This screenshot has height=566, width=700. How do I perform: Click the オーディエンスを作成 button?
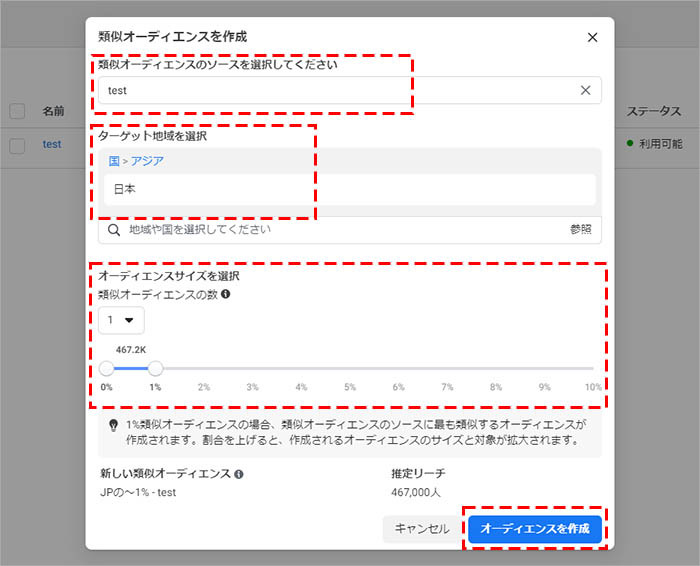[x=535, y=529]
